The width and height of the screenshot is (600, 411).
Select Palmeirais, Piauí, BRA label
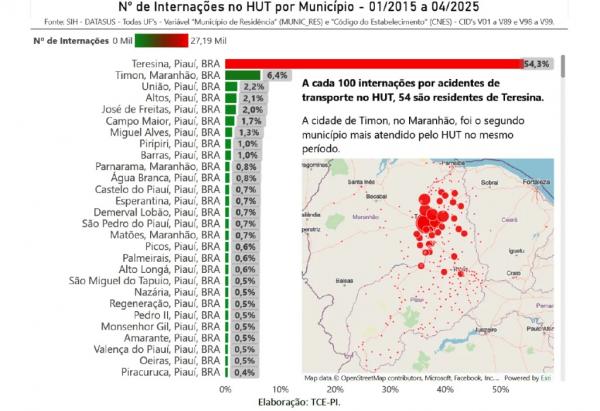click(171, 258)
